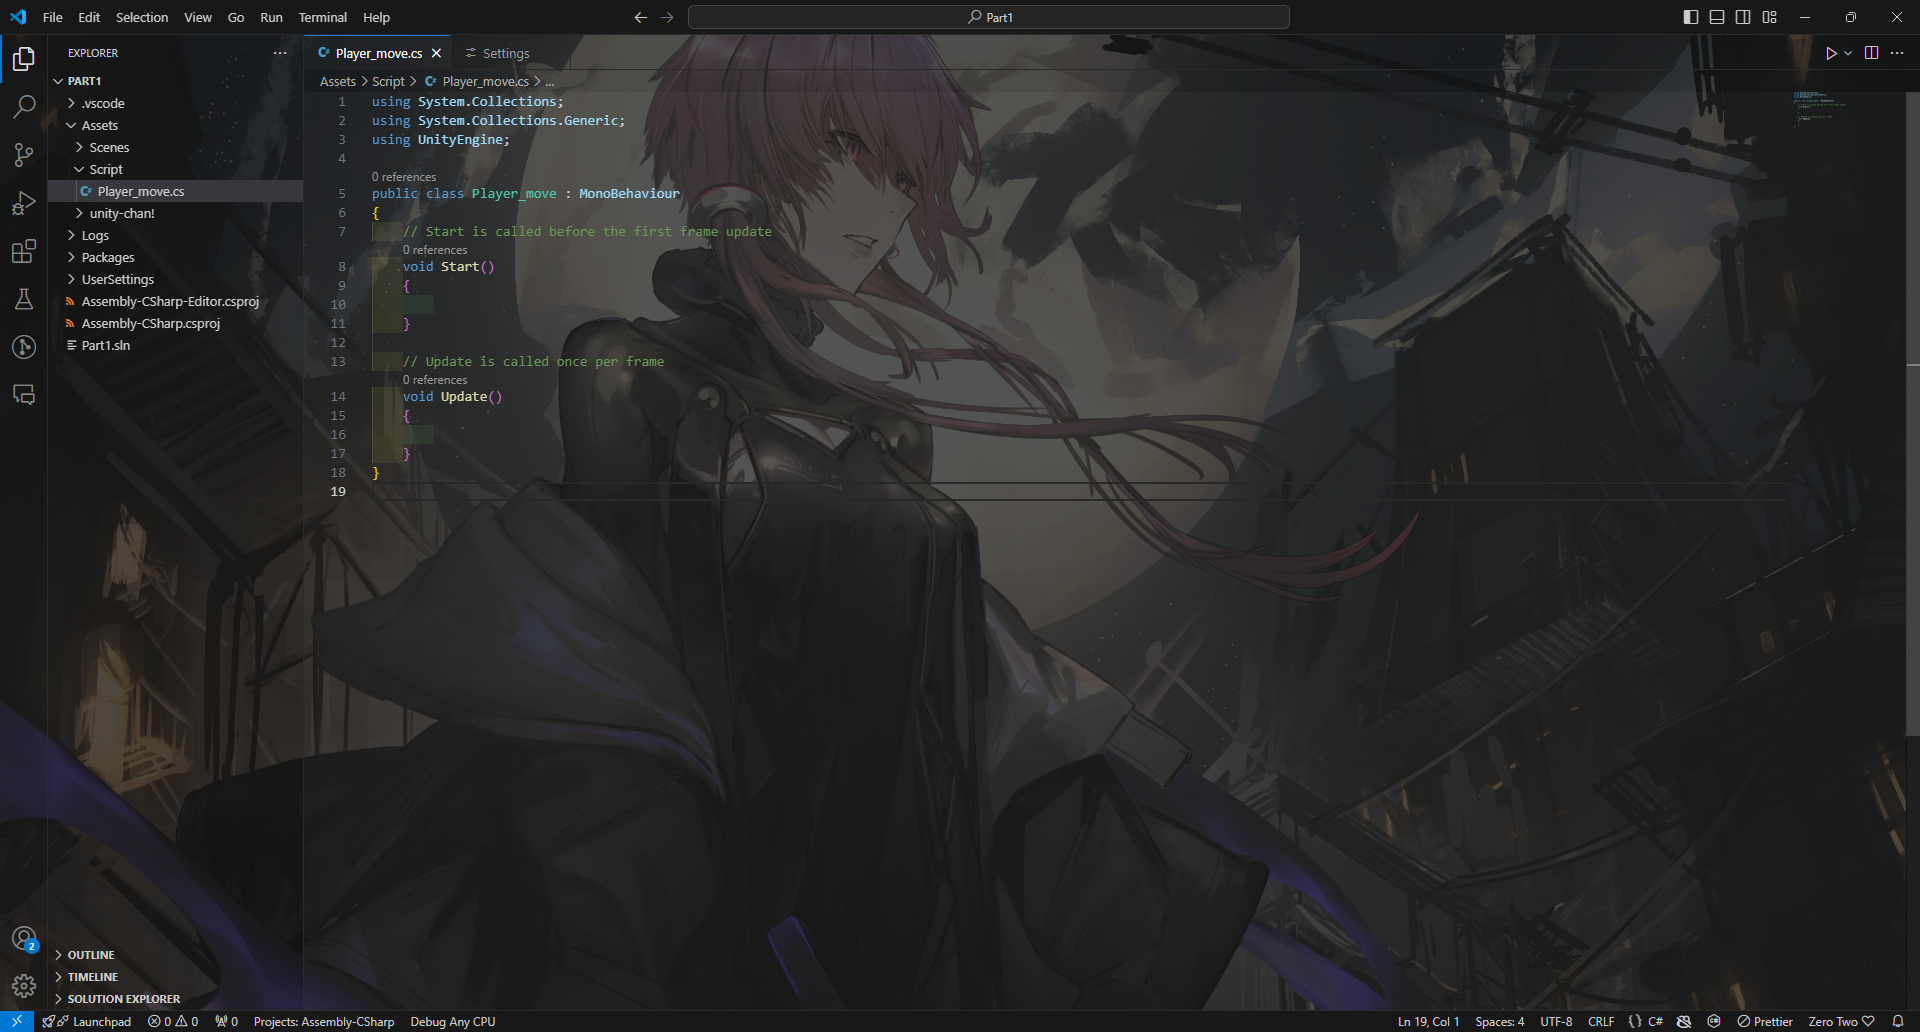
Task: Open editor More Actions ellipsis
Action: pos(1897,53)
